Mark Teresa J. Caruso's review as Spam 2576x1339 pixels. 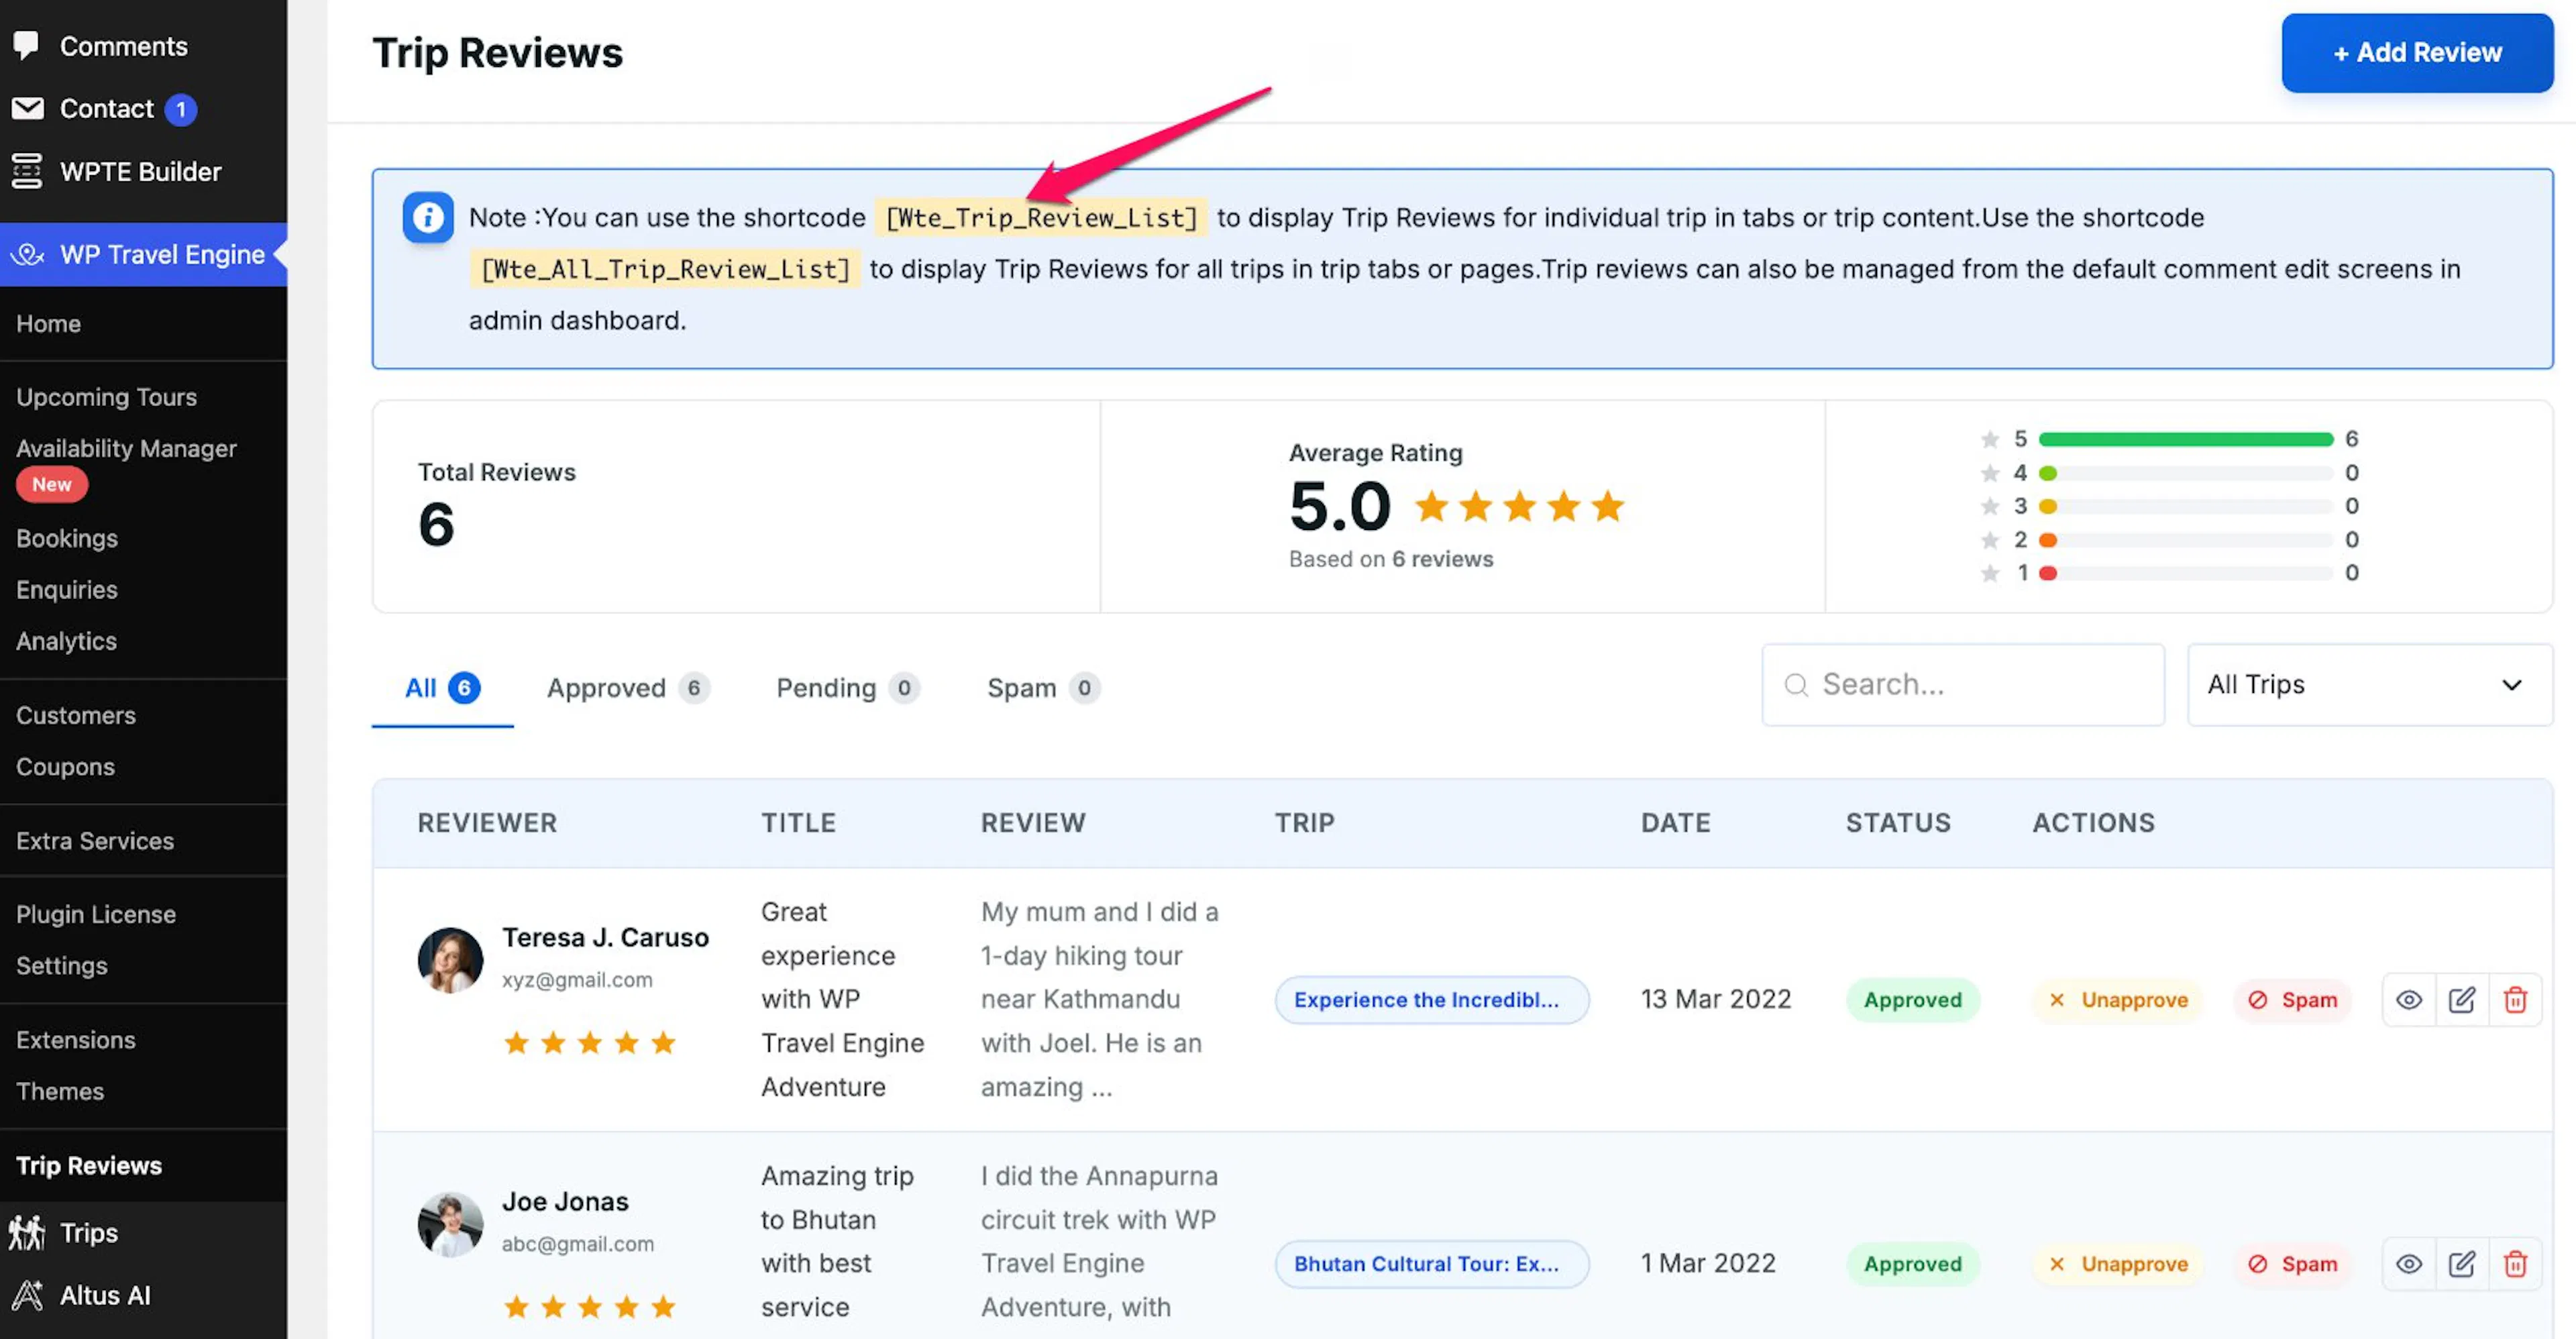click(2292, 999)
